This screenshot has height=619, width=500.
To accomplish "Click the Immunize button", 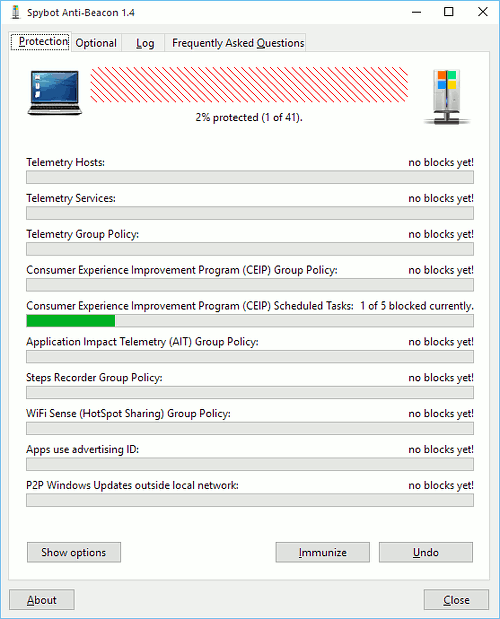I will tap(322, 552).
